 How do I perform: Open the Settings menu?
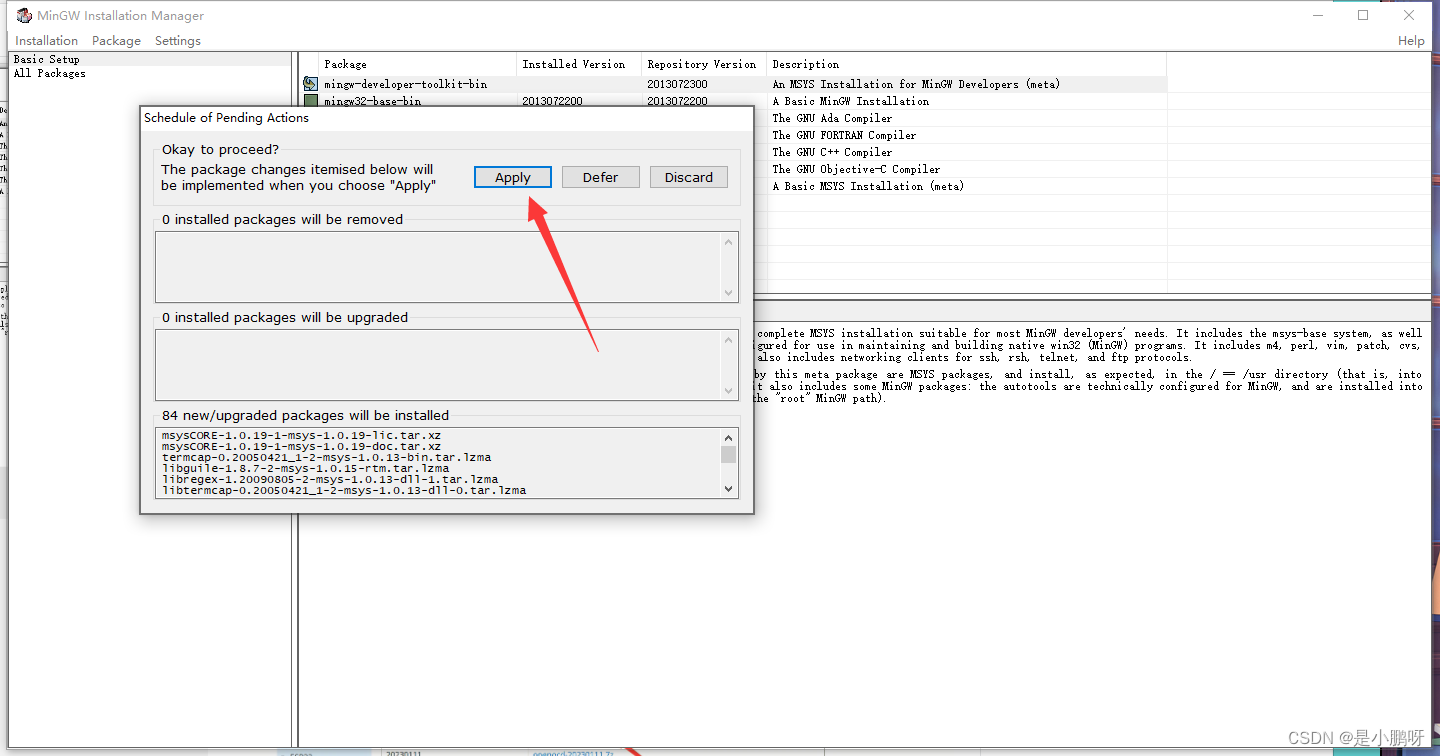(178, 41)
